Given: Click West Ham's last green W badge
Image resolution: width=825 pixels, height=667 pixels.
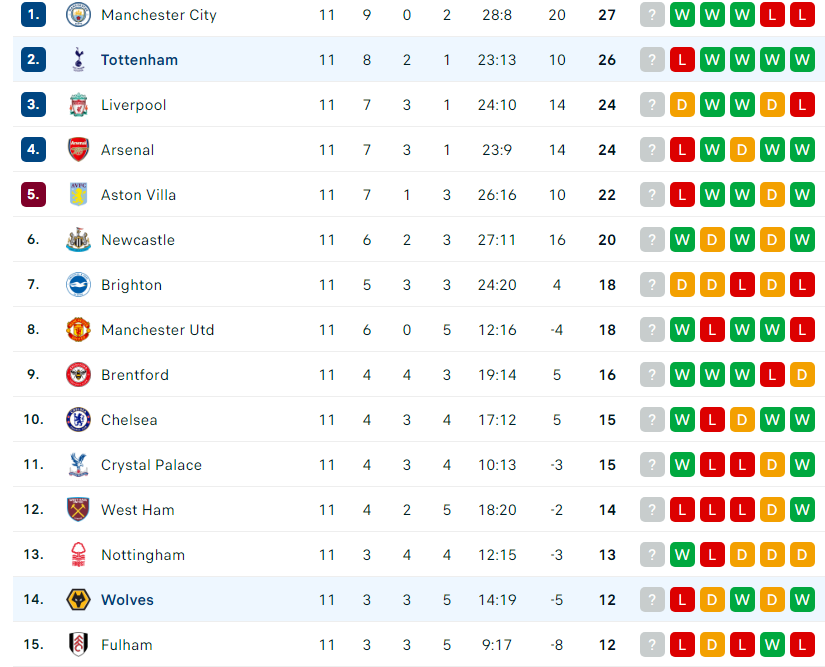Looking at the screenshot, I should pos(802,509).
